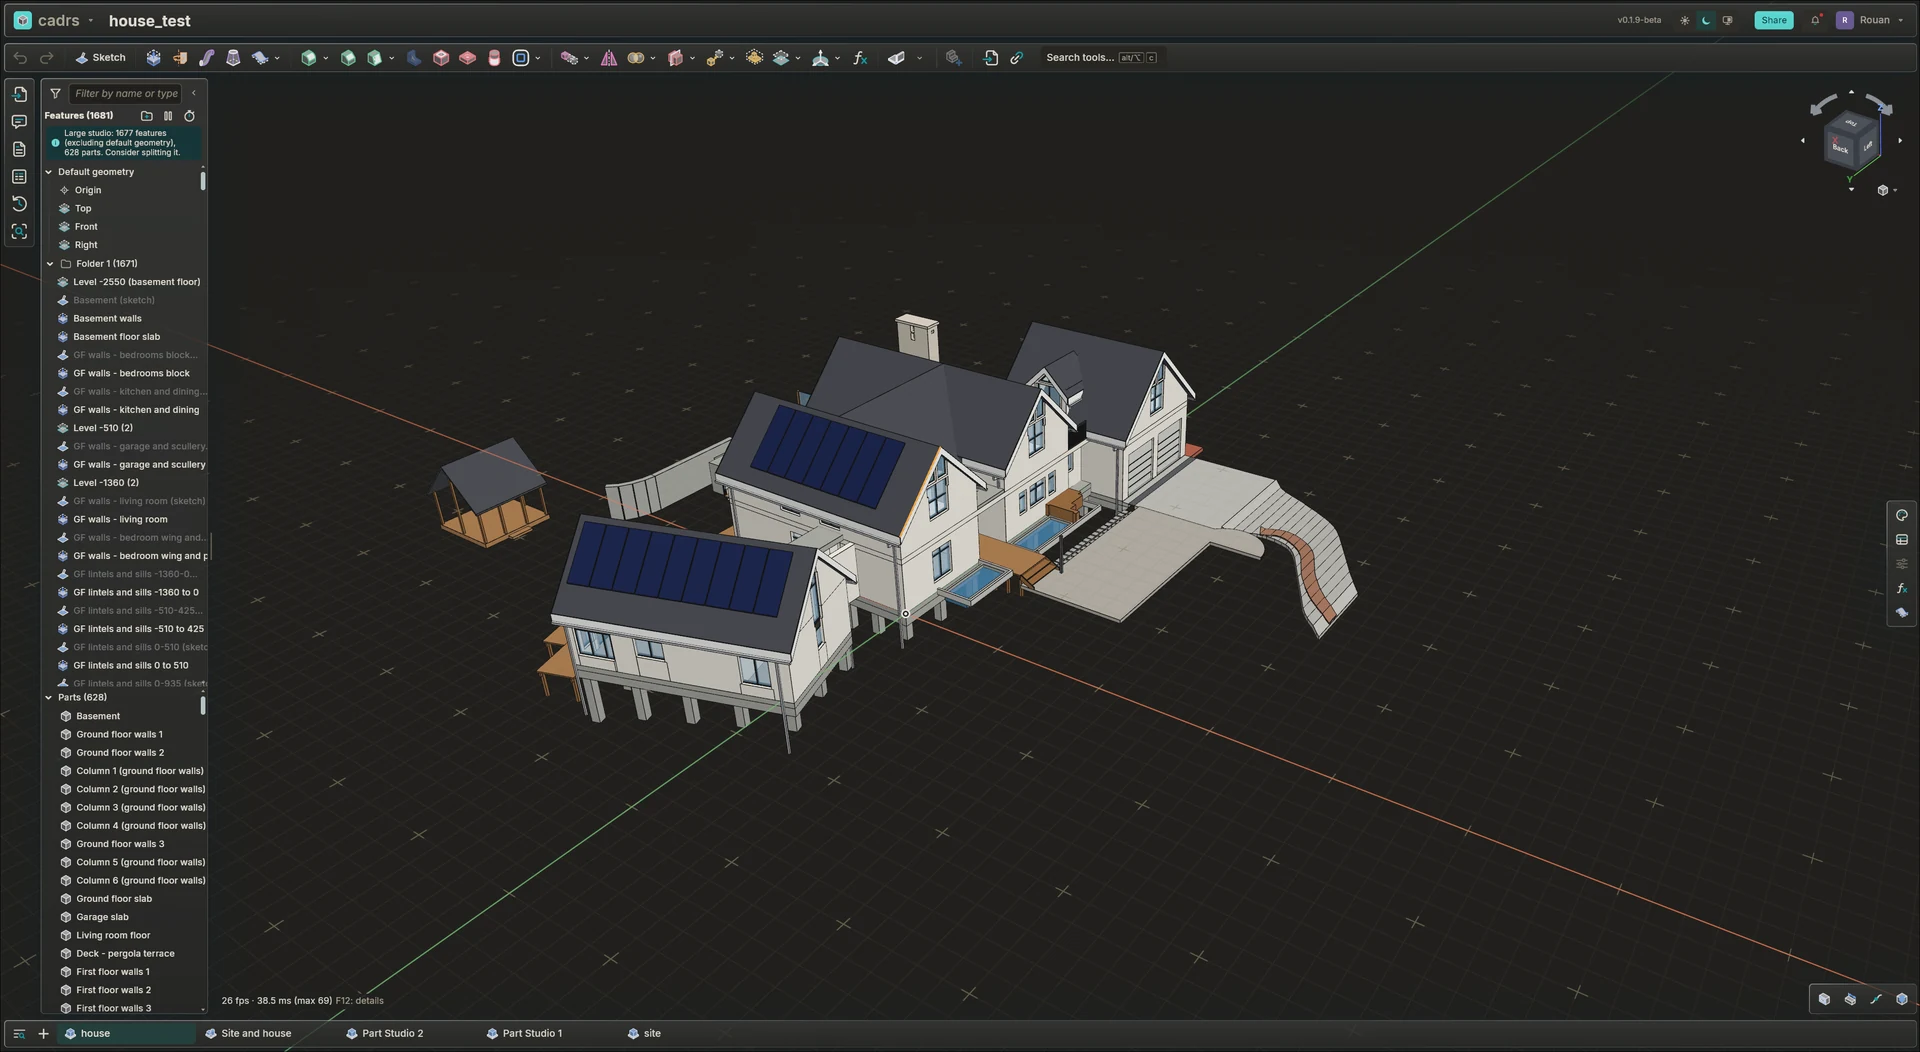This screenshot has height=1052, width=1920.
Task: Open the tab list menu icon
Action: tap(19, 1034)
